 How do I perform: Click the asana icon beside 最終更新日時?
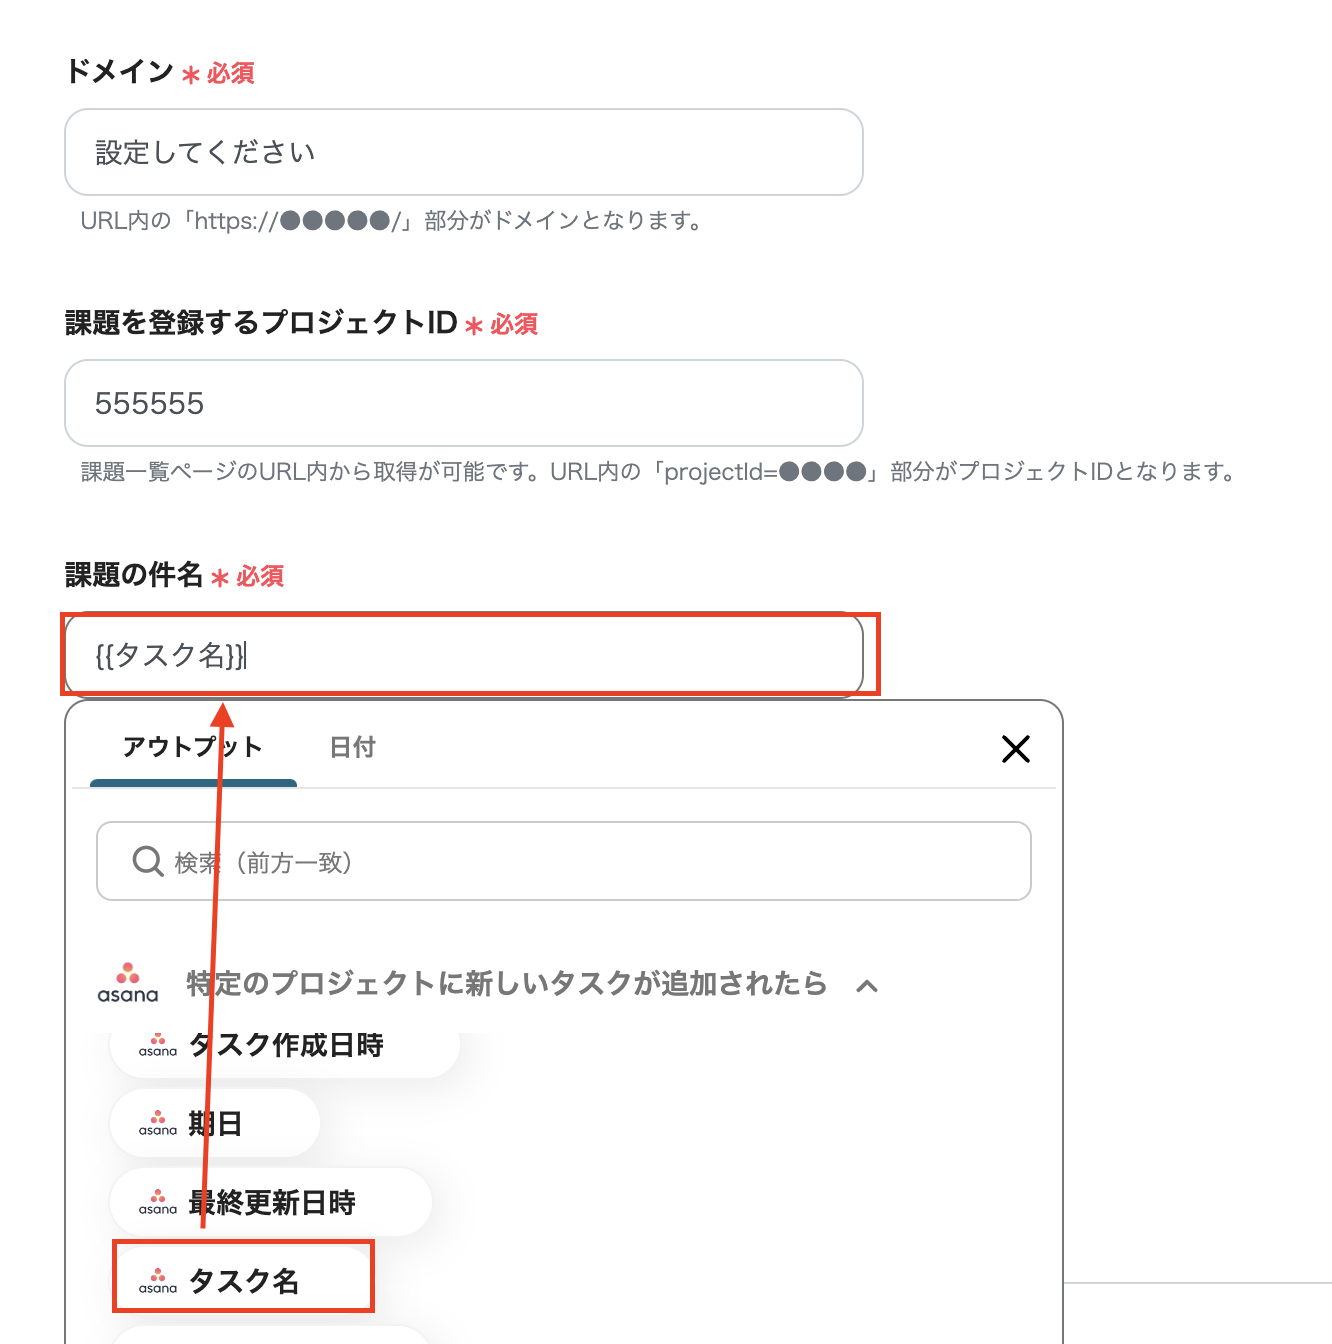pyautogui.click(x=158, y=1203)
